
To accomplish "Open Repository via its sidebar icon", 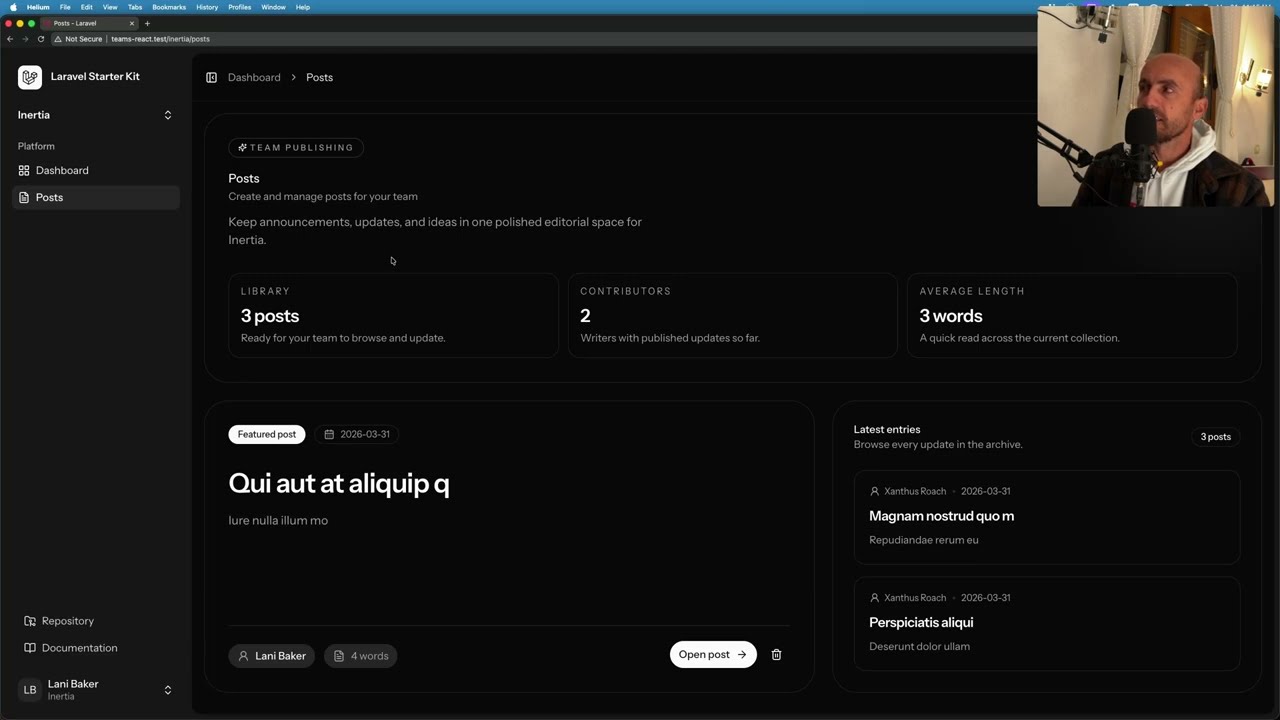I will 30,621.
